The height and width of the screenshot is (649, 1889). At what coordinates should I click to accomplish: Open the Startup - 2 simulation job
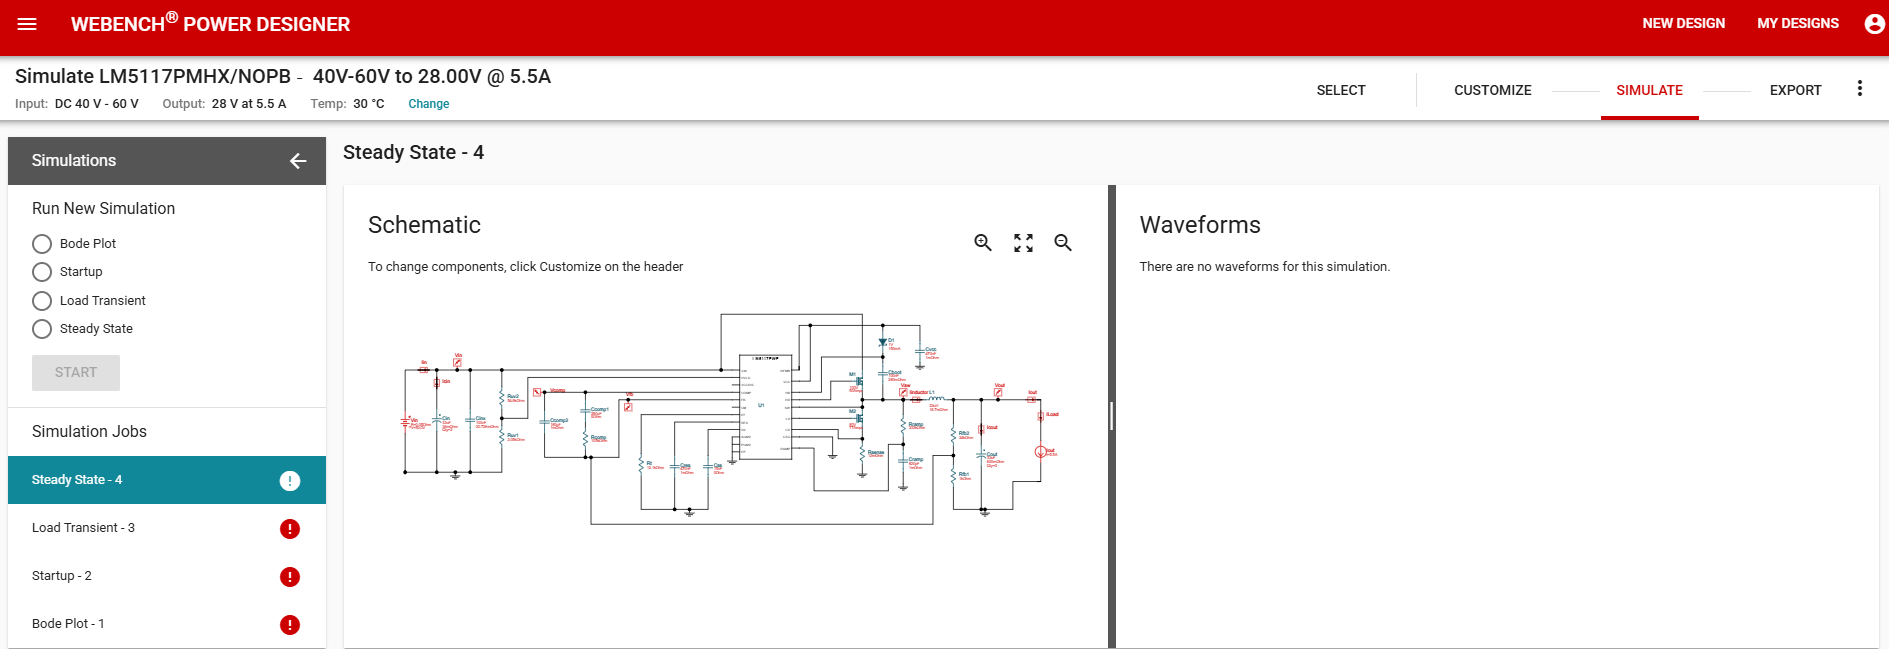coord(167,576)
